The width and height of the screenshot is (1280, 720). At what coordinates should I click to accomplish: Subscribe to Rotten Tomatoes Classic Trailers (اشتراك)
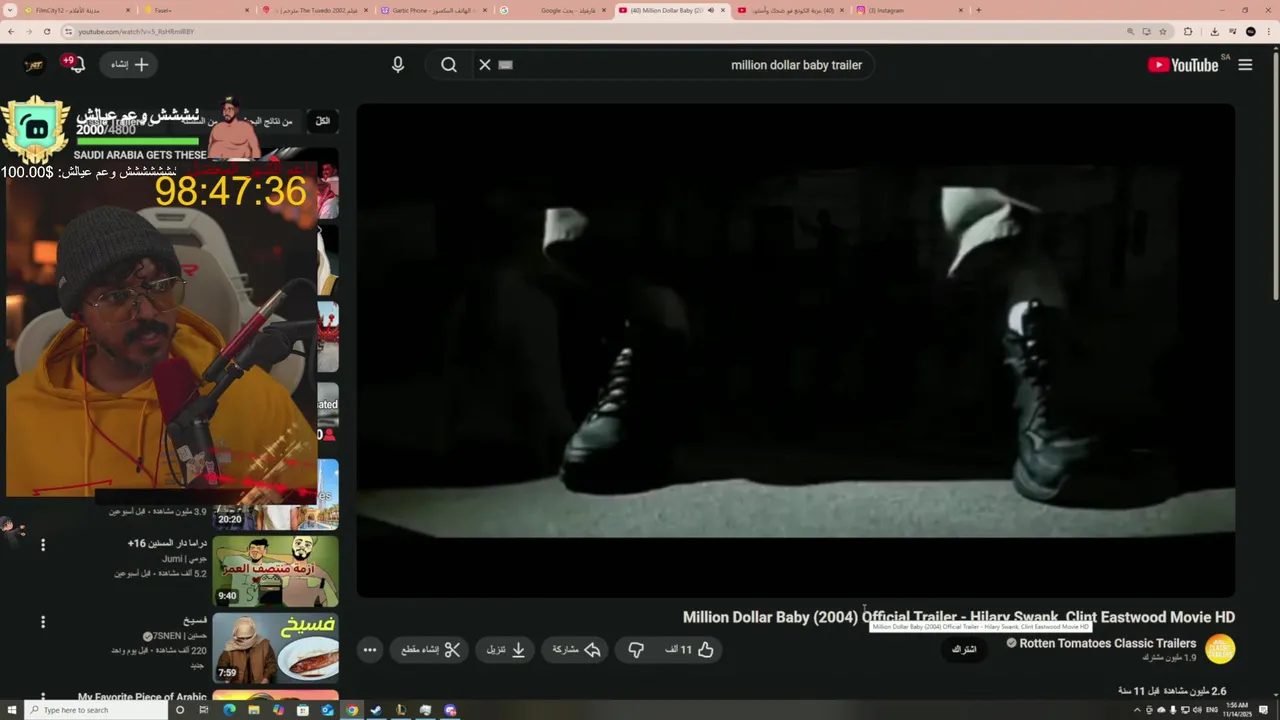coord(964,650)
